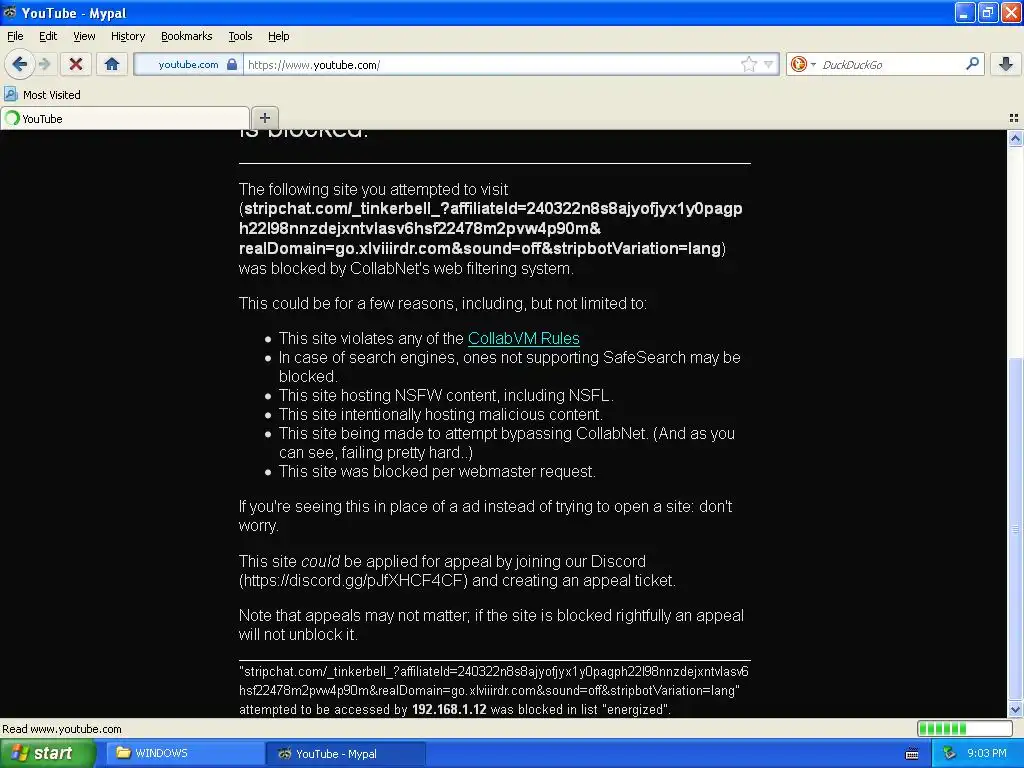Screen dimensions: 1024x768
Task: Open the Tools menu
Action: click(240, 36)
